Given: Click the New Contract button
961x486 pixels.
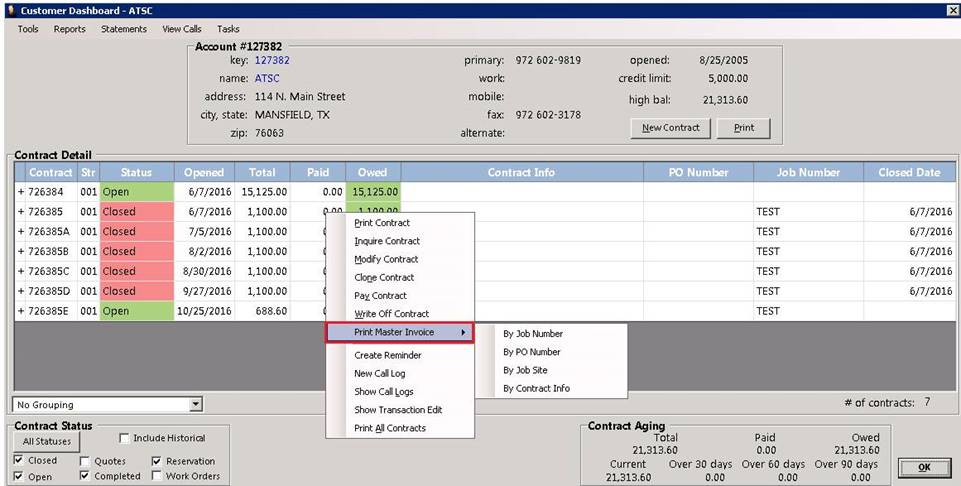Looking at the screenshot, I should click(x=671, y=128).
